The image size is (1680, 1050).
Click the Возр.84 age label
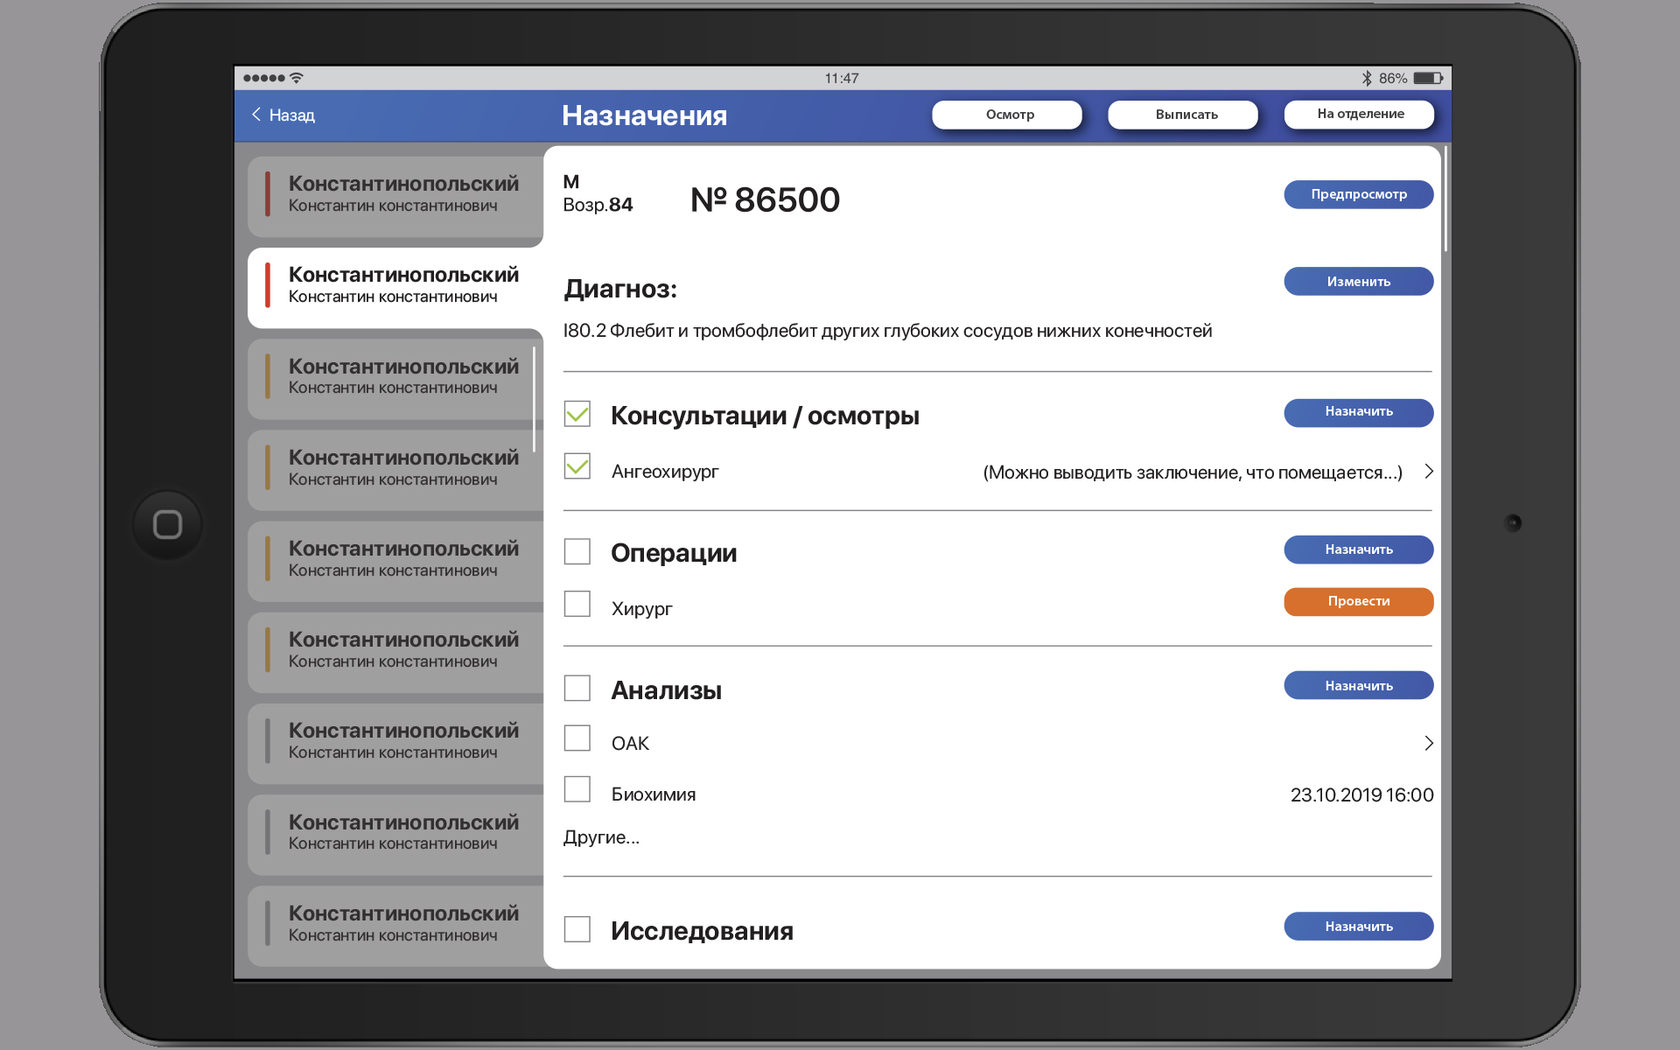tap(598, 205)
